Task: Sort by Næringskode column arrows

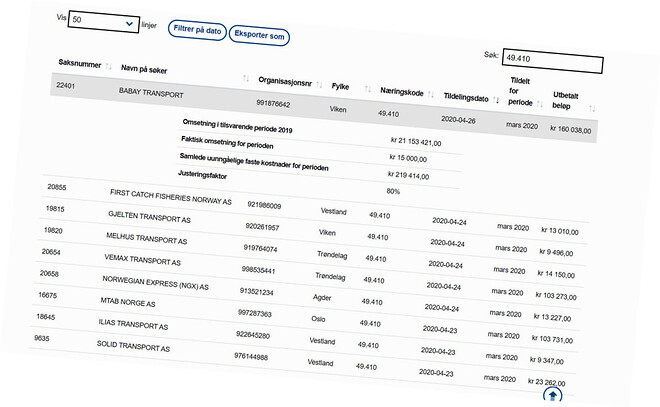Action: click(430, 94)
